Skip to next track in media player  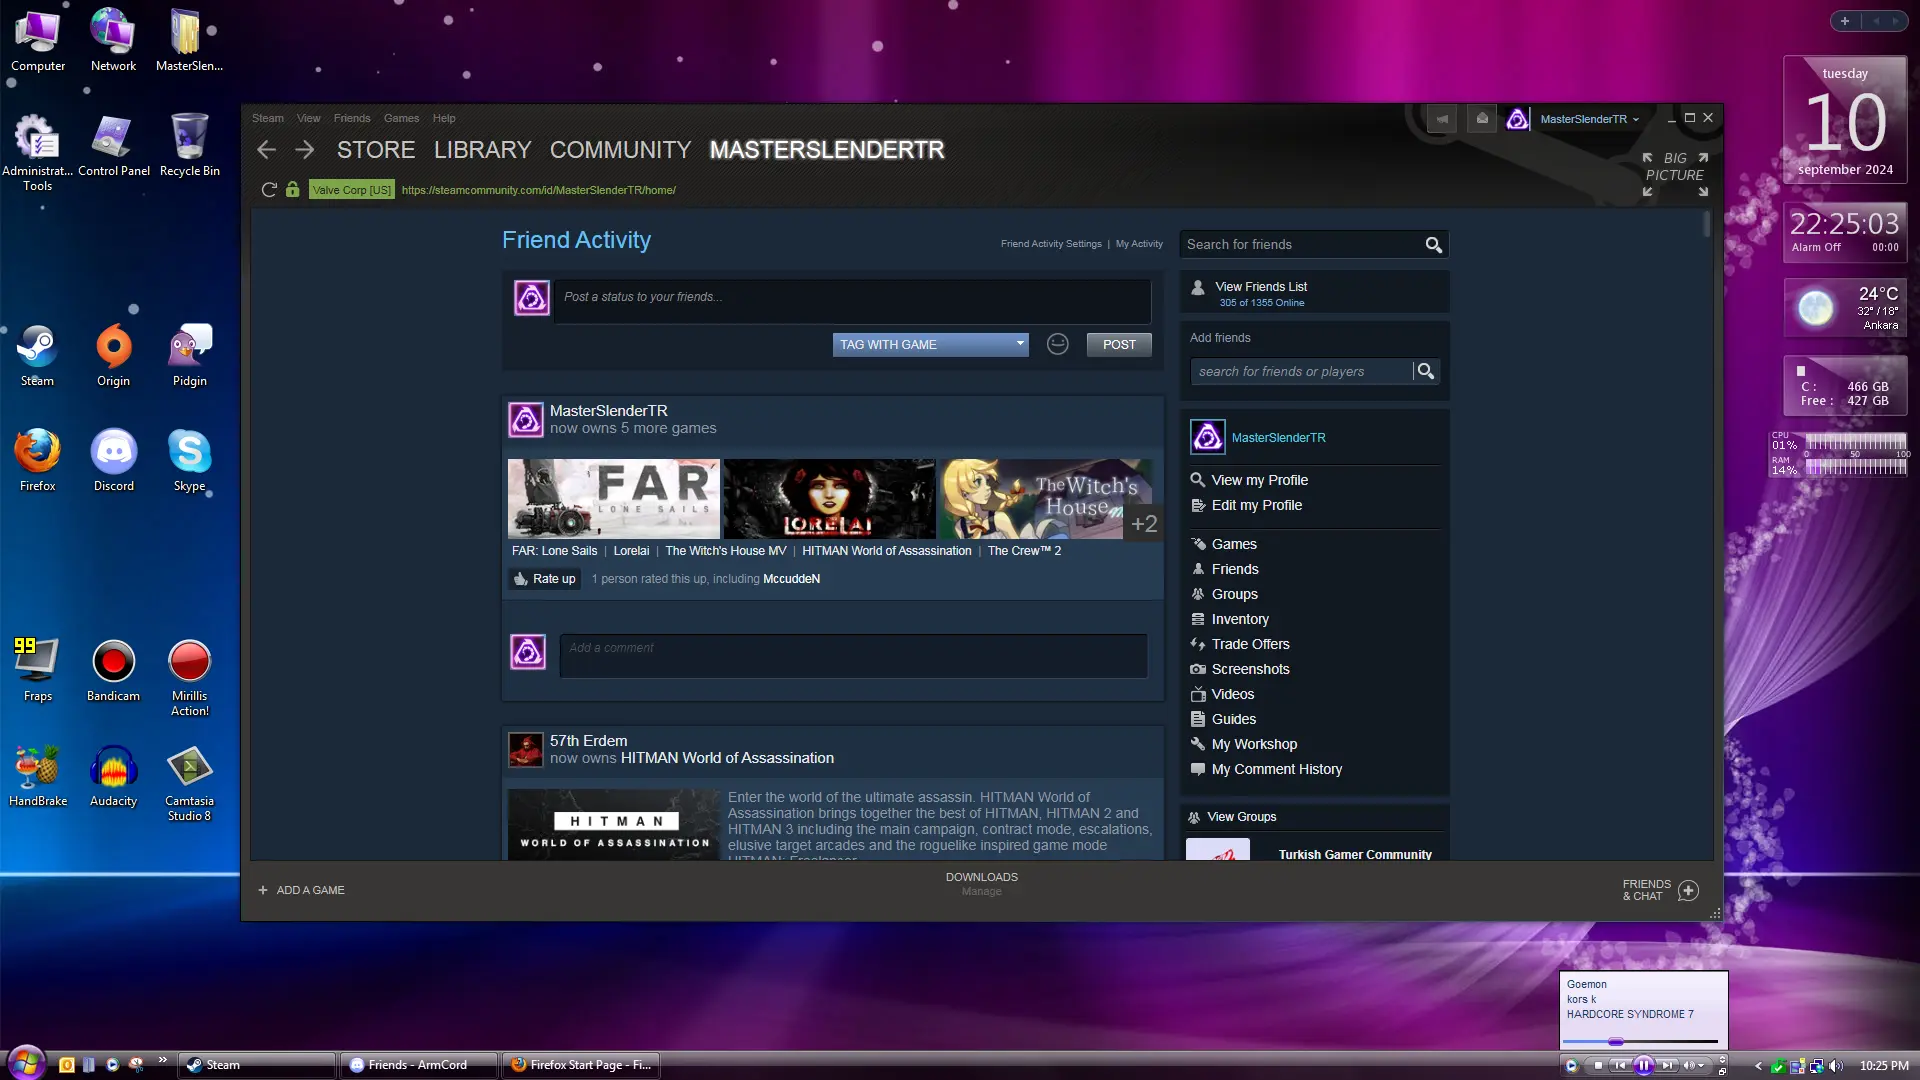point(1667,1066)
